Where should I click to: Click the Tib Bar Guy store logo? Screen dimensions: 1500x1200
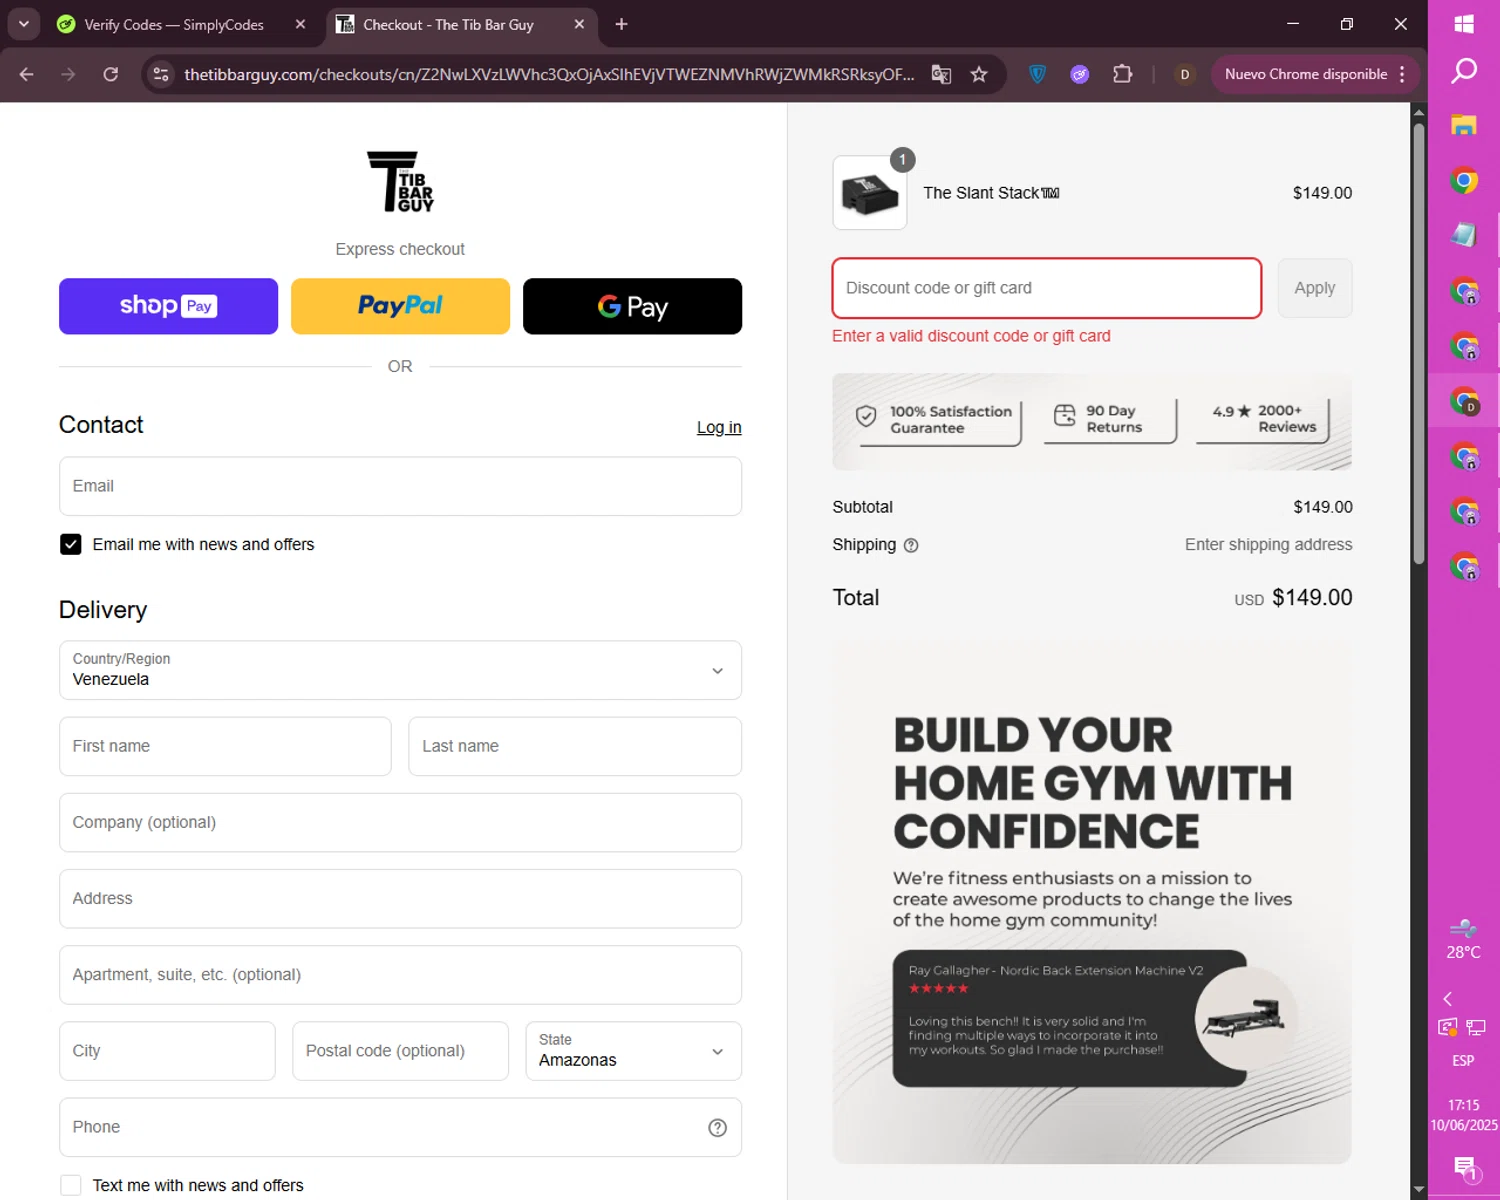coord(400,182)
